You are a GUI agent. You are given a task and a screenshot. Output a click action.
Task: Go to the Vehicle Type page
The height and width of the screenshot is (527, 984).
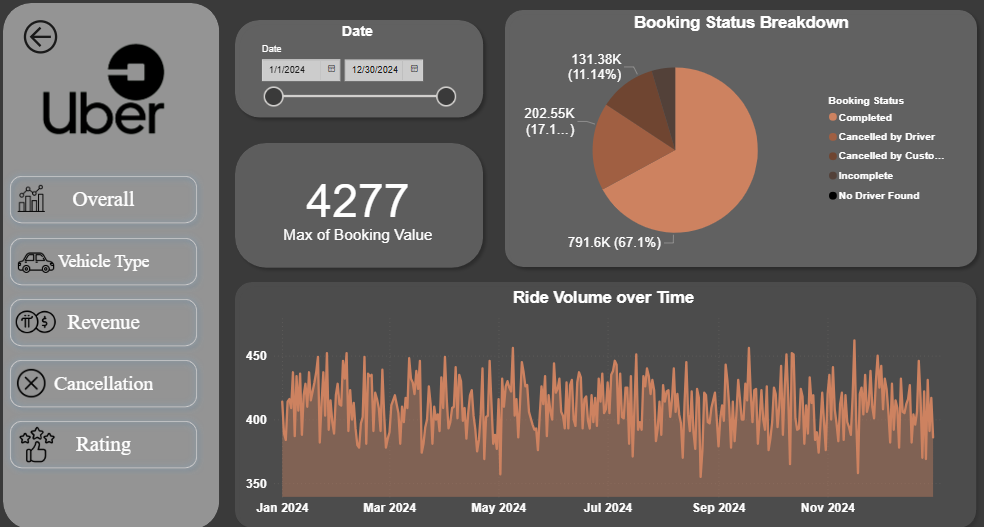pos(104,262)
